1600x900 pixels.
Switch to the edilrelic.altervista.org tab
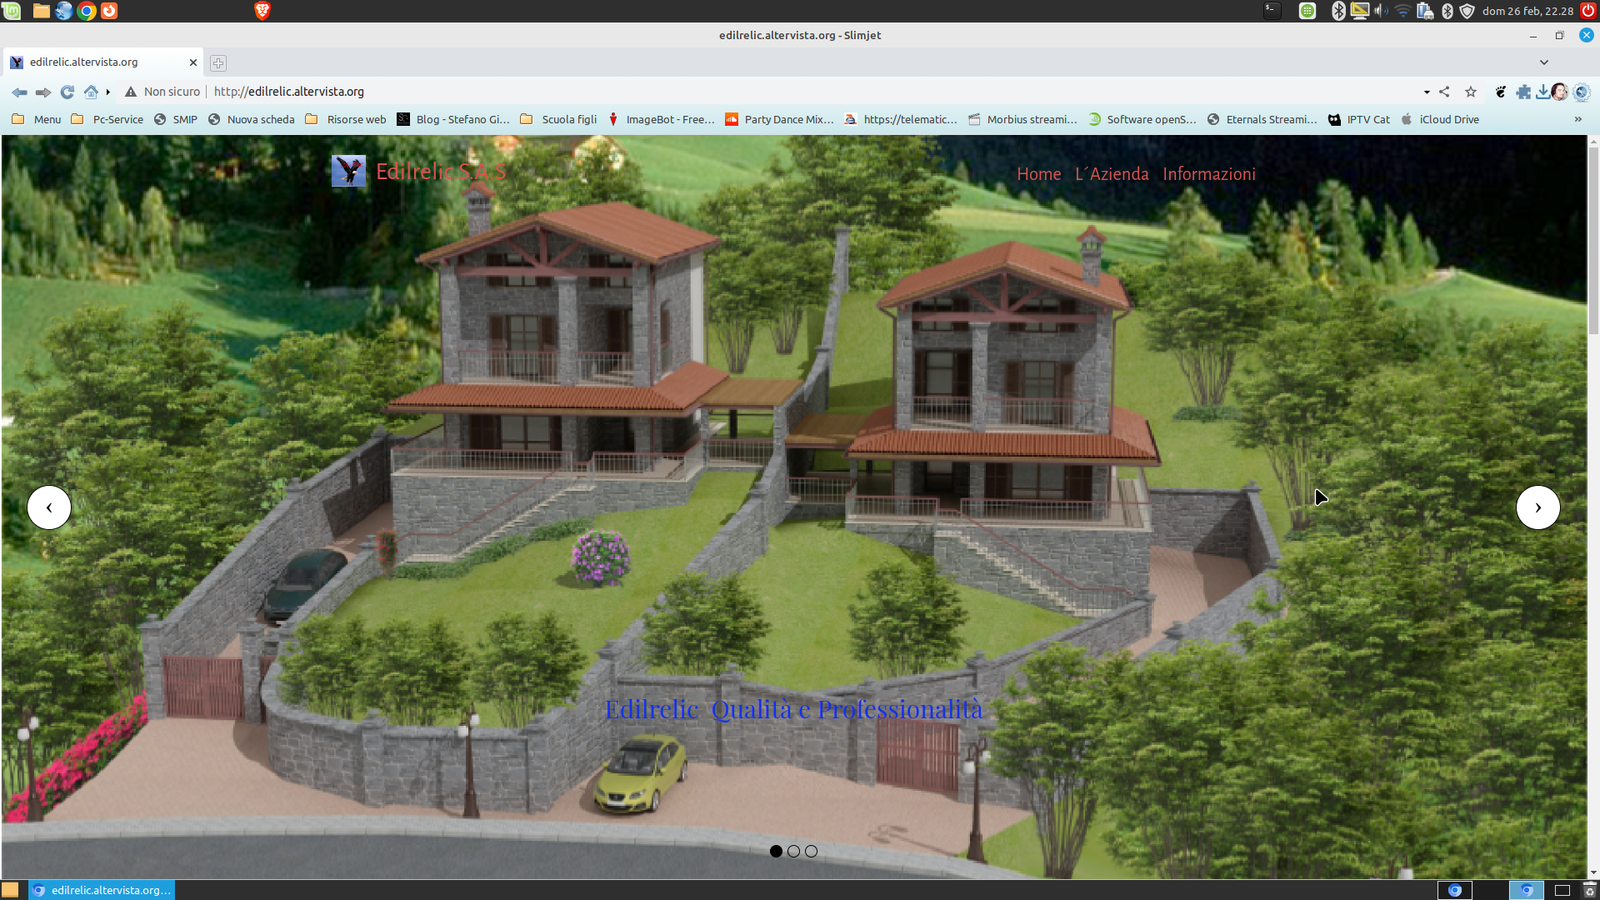pos(100,62)
